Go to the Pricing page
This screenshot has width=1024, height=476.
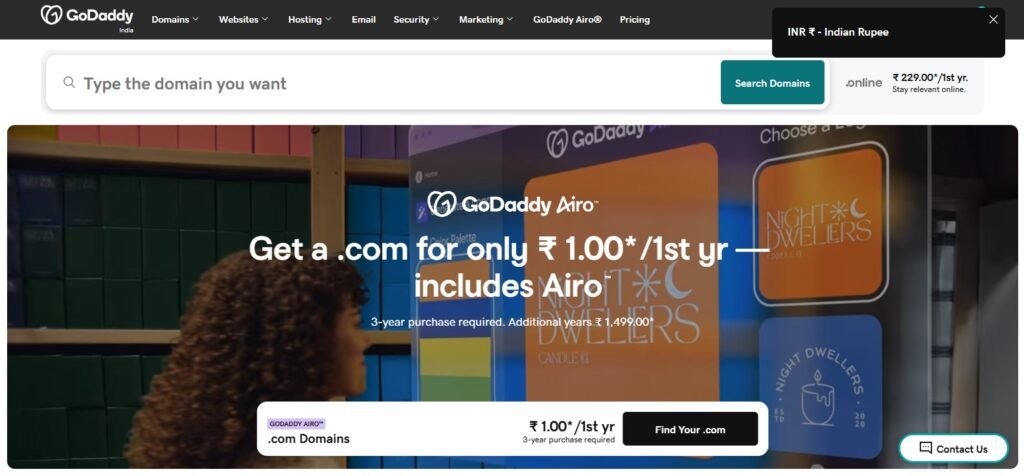pyautogui.click(x=635, y=20)
